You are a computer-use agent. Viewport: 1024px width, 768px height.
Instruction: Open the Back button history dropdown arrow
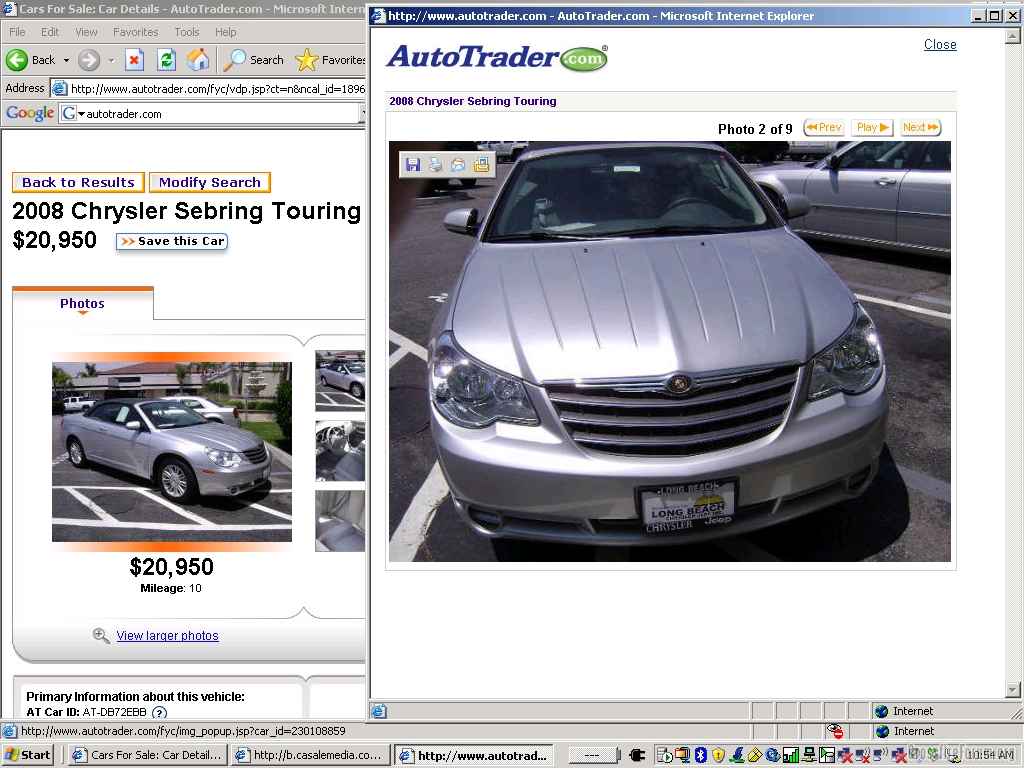coord(66,60)
